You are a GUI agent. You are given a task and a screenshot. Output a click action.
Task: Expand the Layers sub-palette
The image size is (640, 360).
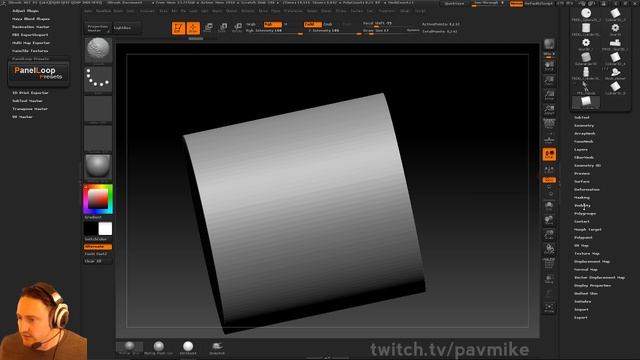pyautogui.click(x=581, y=149)
